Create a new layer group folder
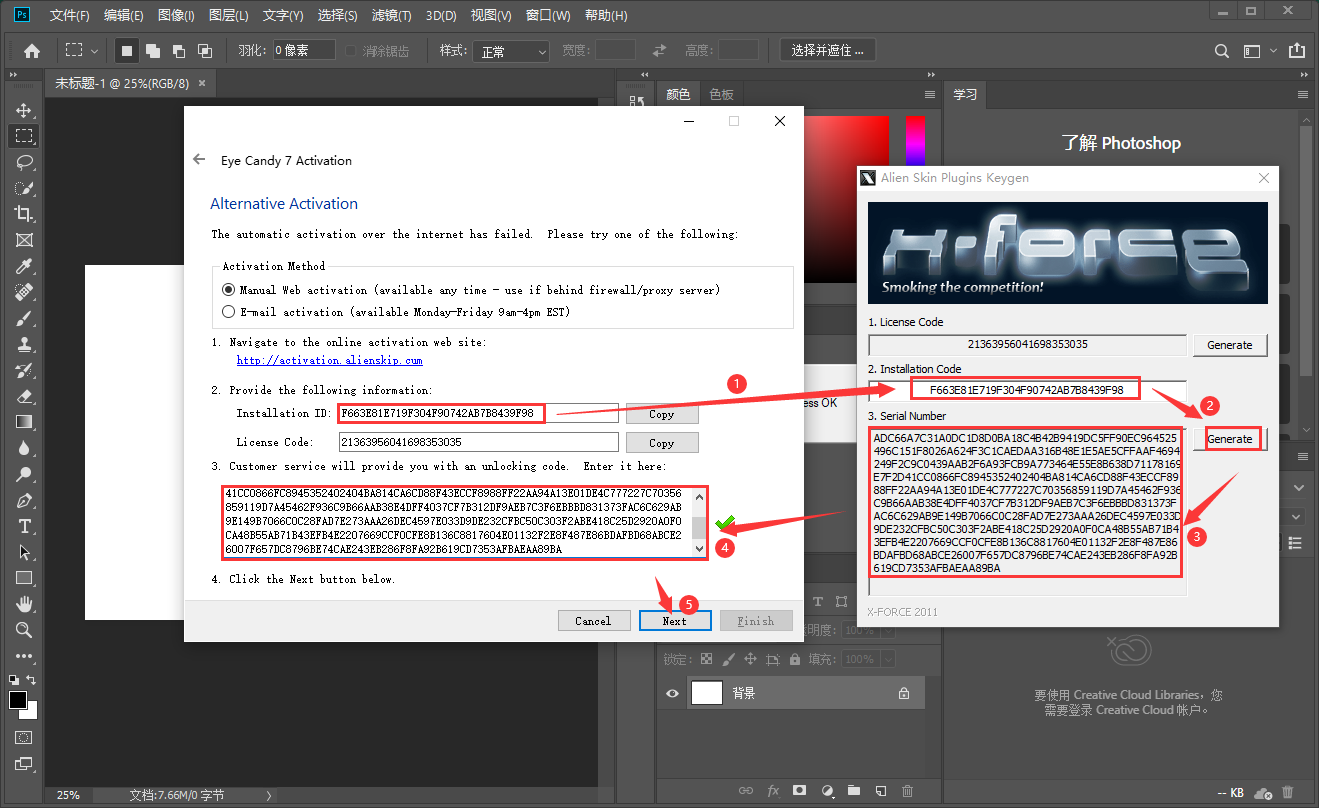 [853, 790]
